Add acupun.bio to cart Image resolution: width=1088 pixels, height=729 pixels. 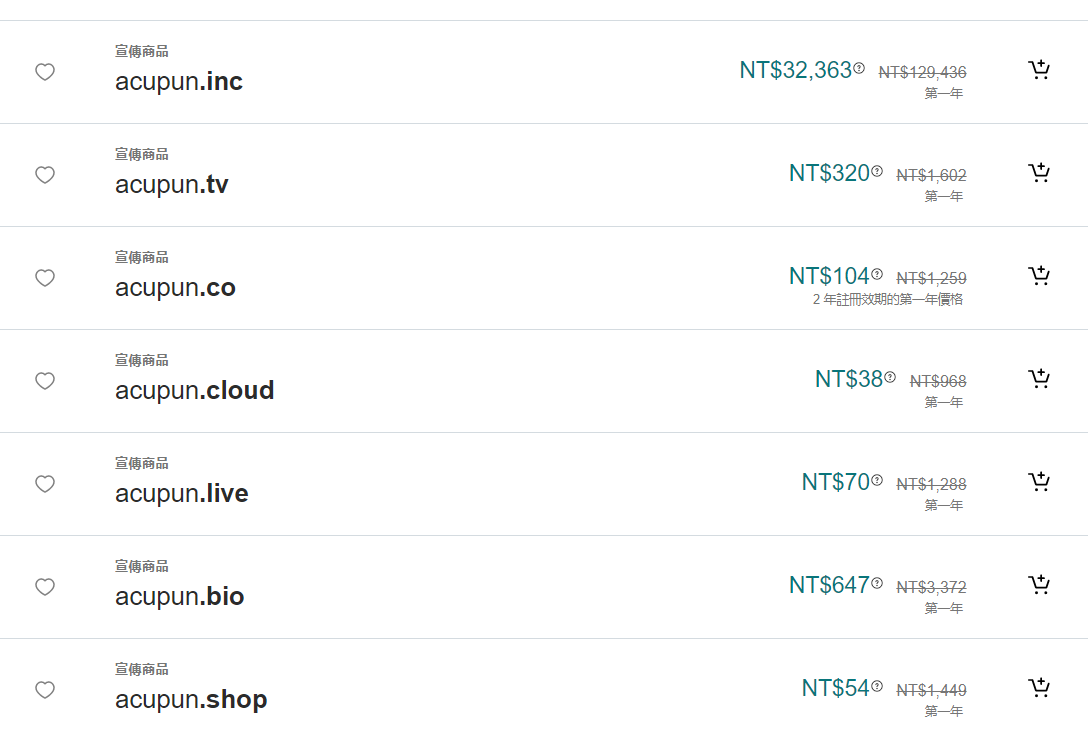click(x=1039, y=585)
